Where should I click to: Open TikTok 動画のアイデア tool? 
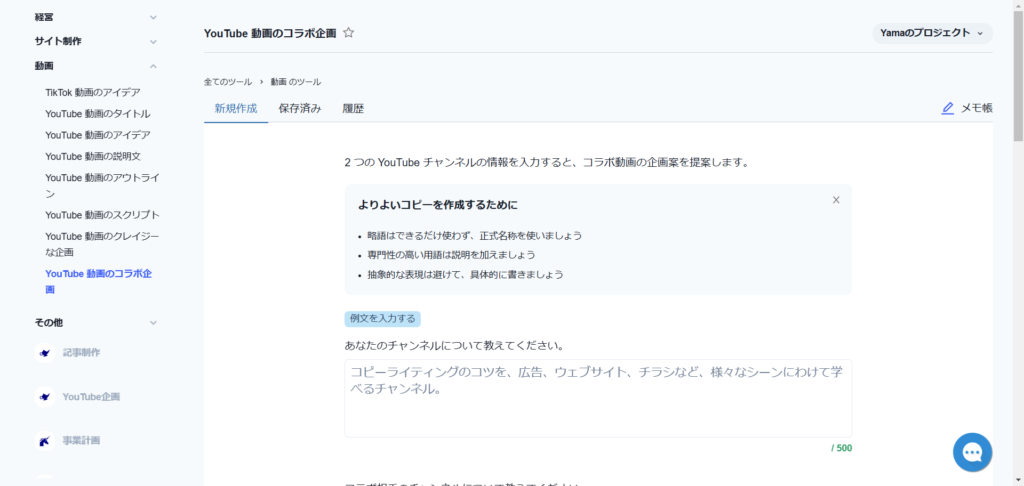93,92
